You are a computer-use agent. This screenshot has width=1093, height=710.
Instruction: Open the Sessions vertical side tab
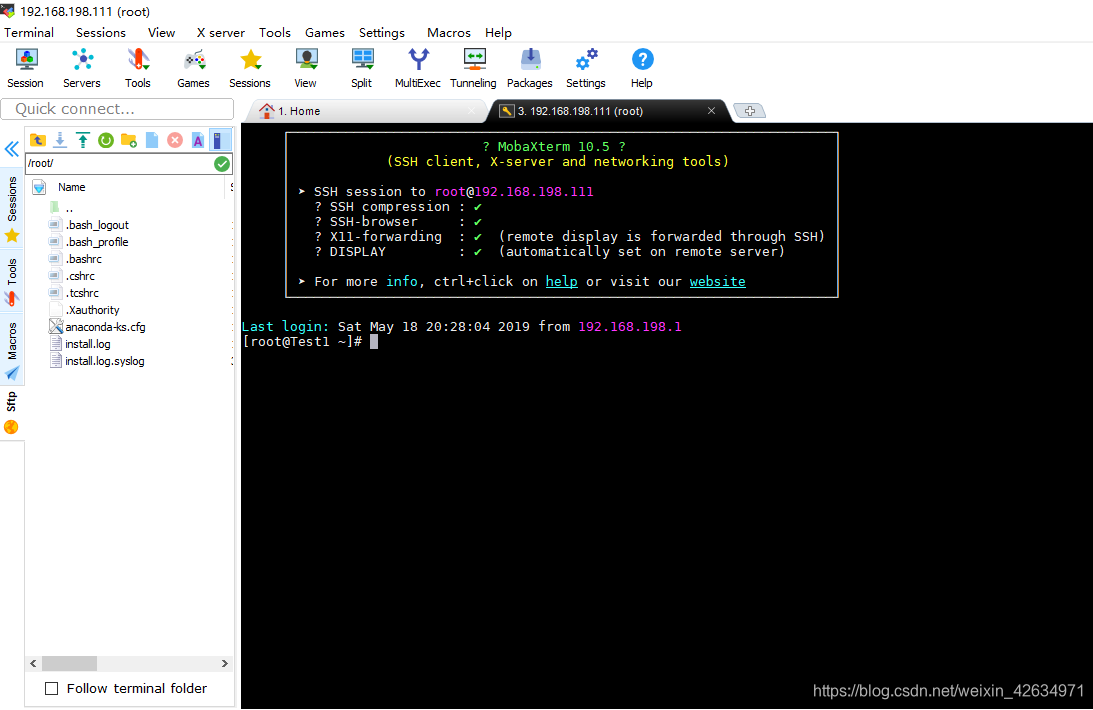click(12, 209)
